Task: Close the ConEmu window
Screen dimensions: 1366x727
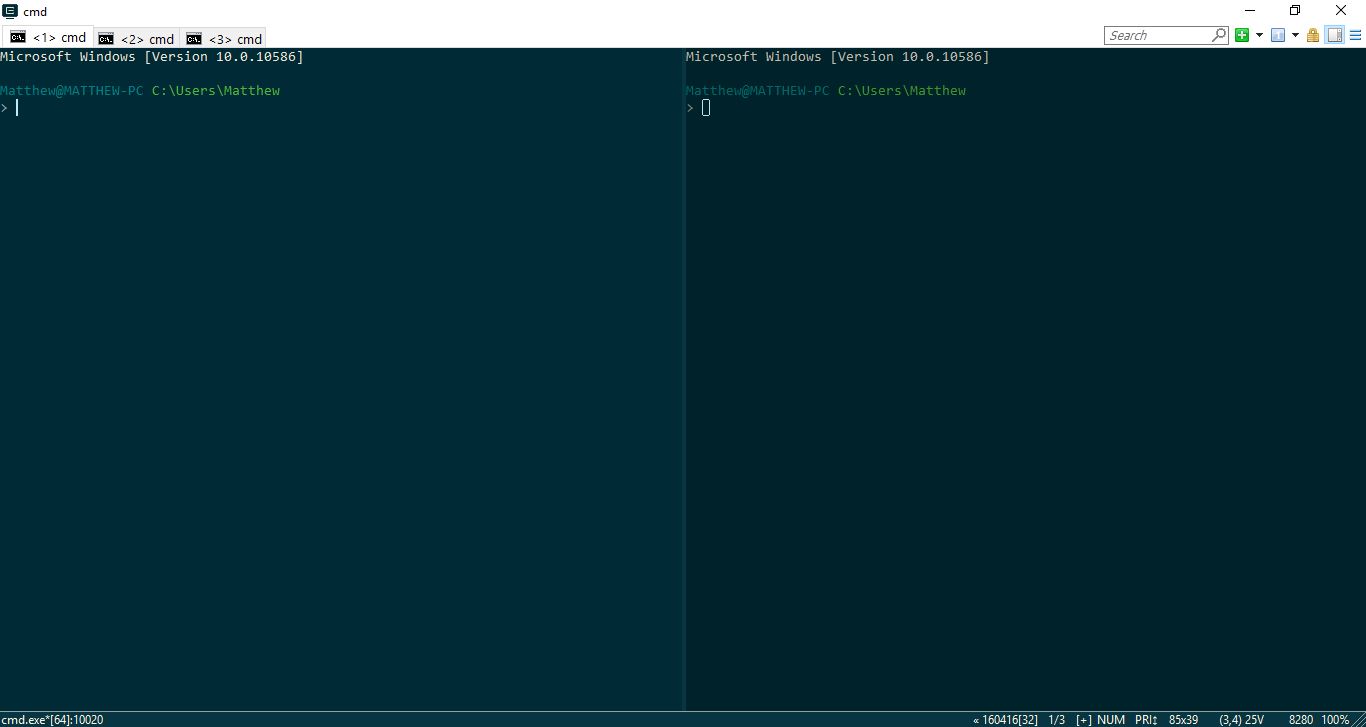Action: [1341, 11]
